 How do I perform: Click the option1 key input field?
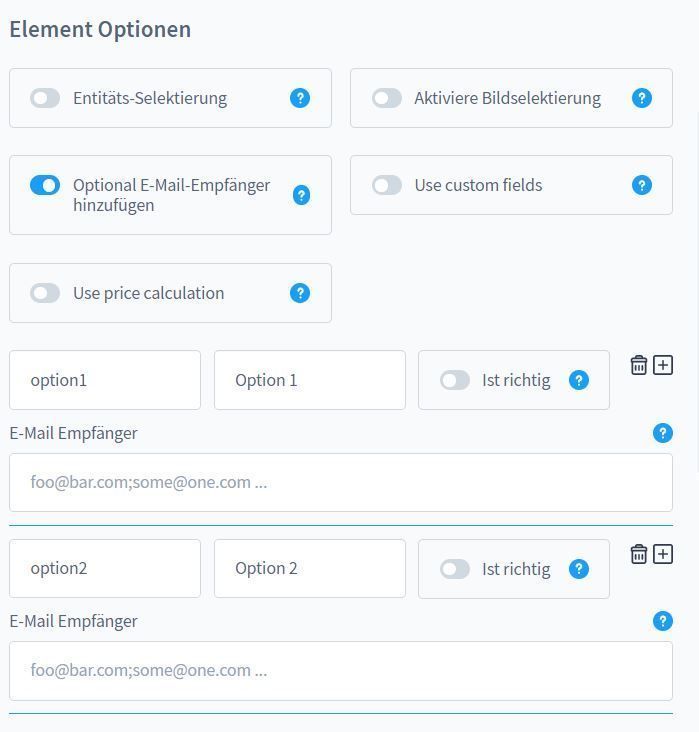105,380
